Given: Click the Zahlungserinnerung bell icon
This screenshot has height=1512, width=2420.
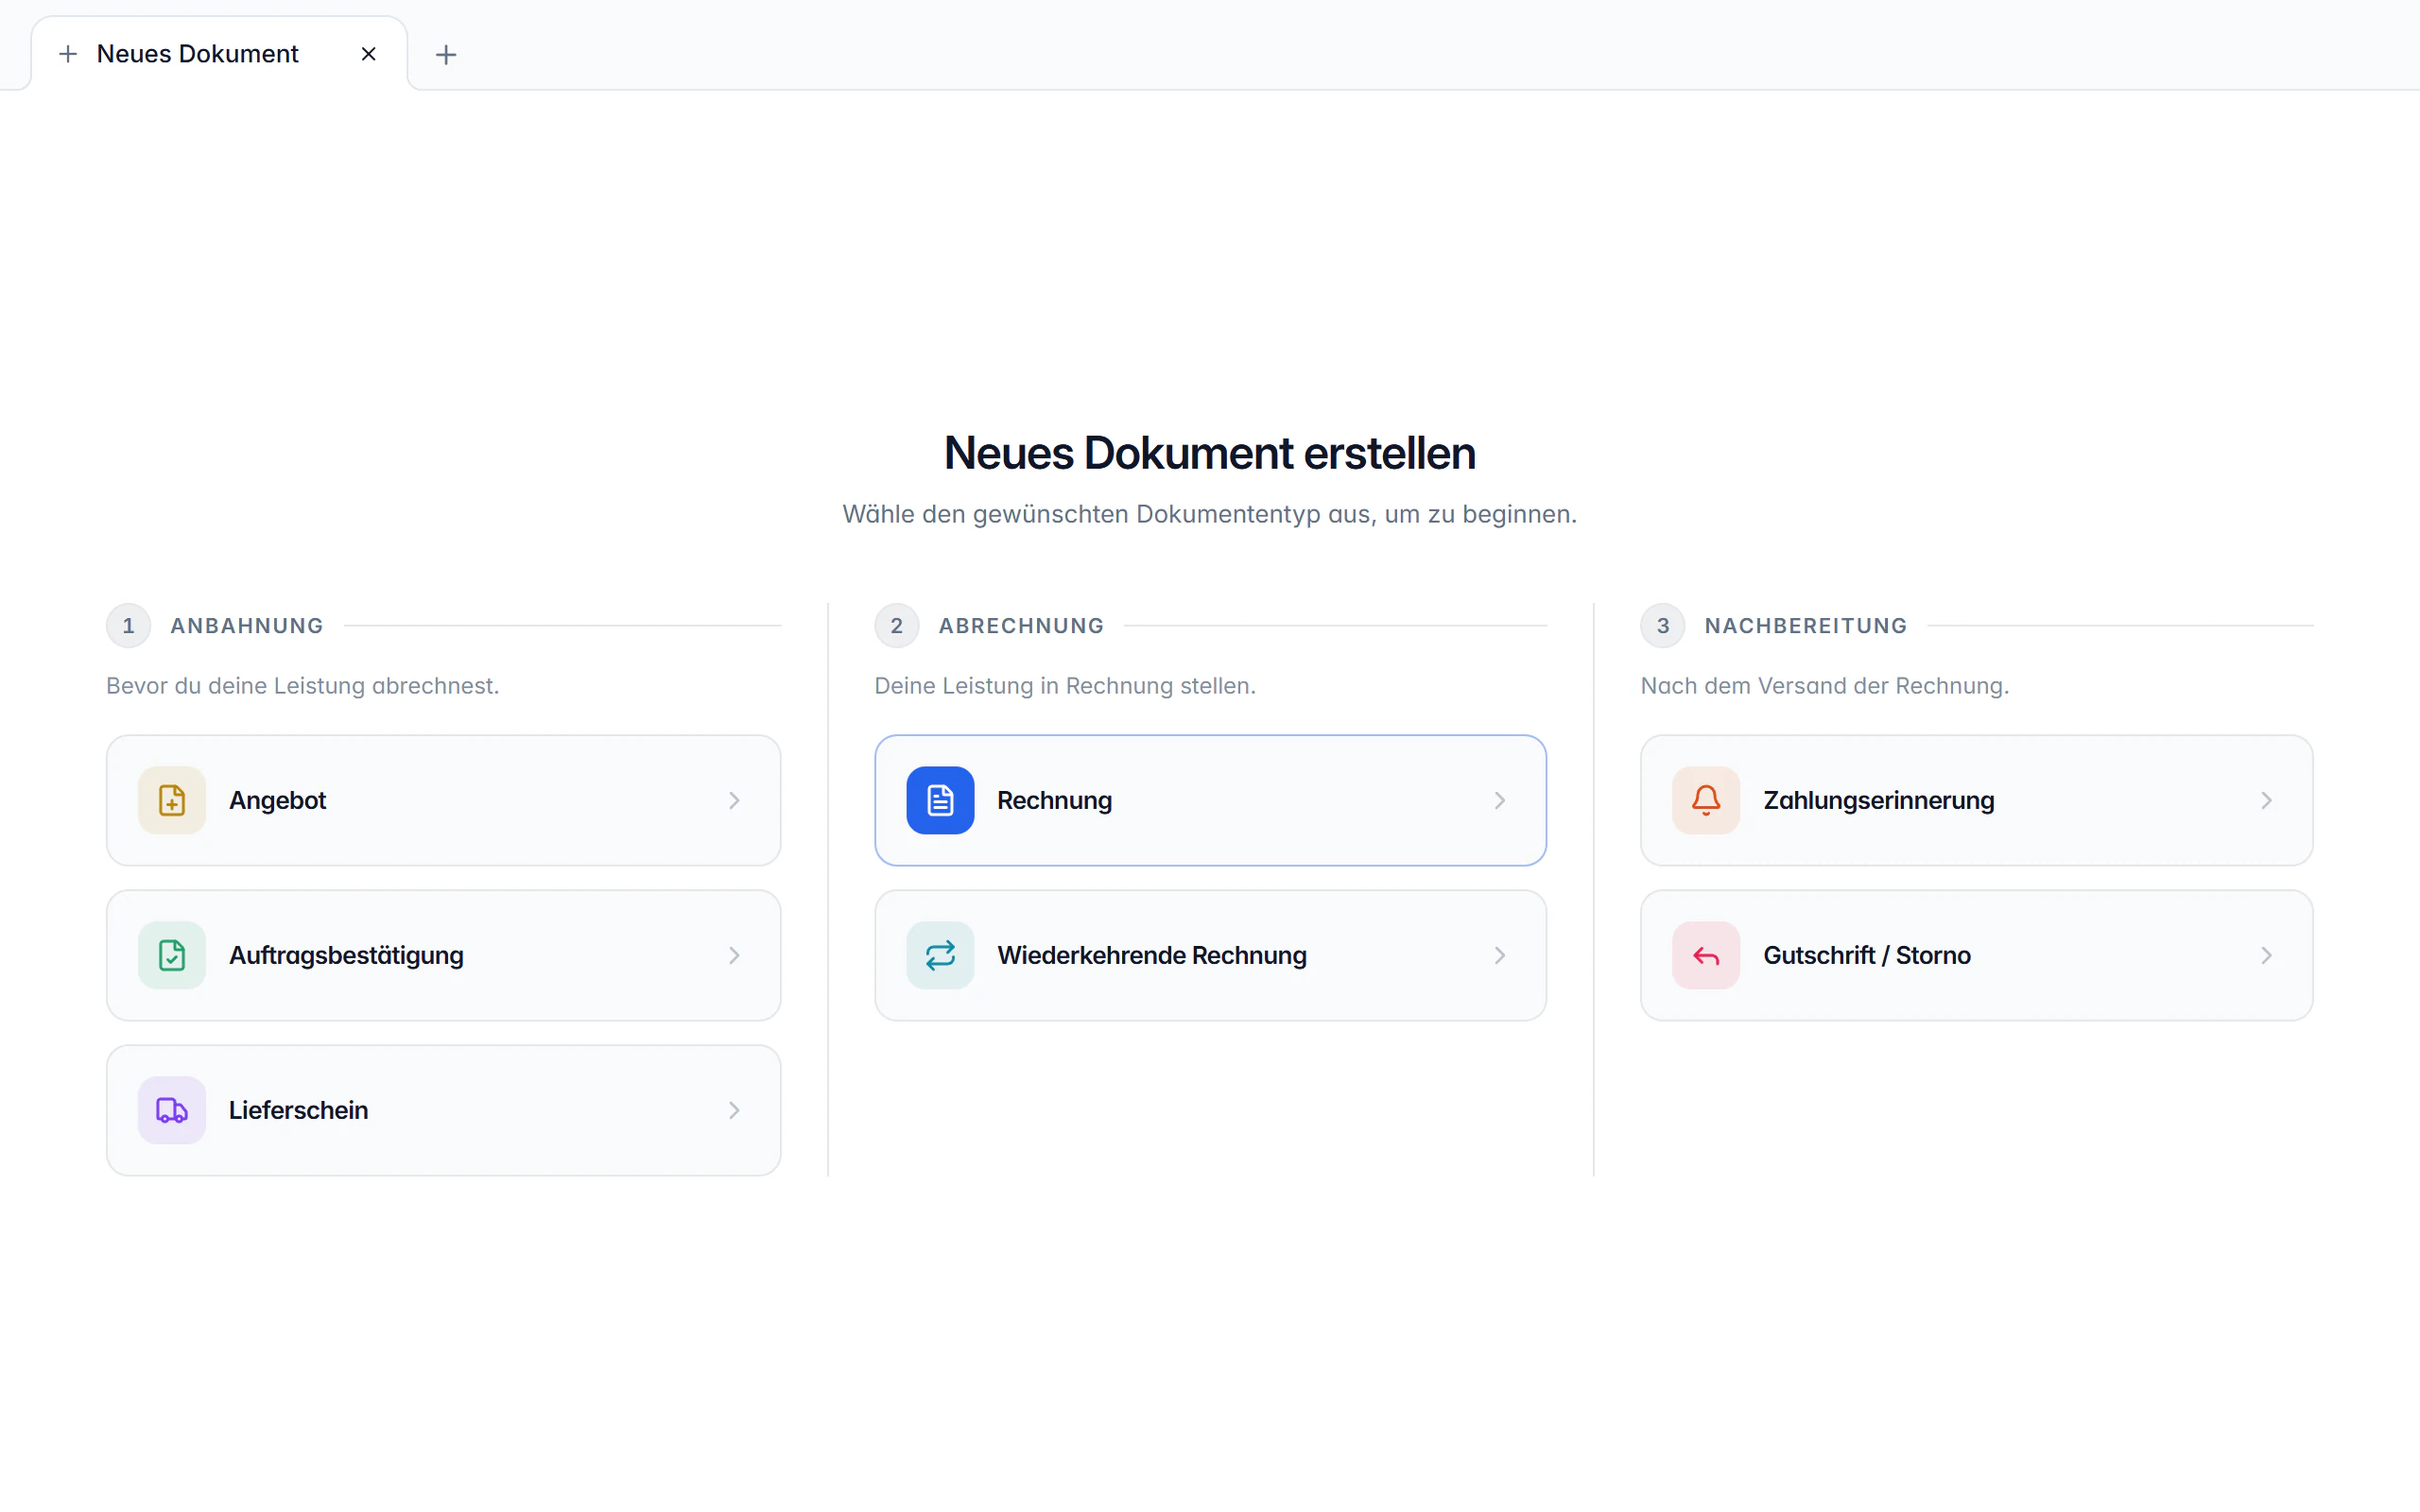Looking at the screenshot, I should click(1706, 800).
